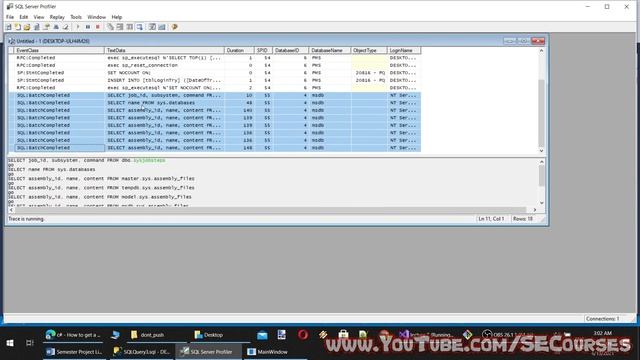Click the '20816 - PQ' ObjectType cell in SET NOCOUNT row
The height and width of the screenshot is (360, 640).
click(x=369, y=73)
